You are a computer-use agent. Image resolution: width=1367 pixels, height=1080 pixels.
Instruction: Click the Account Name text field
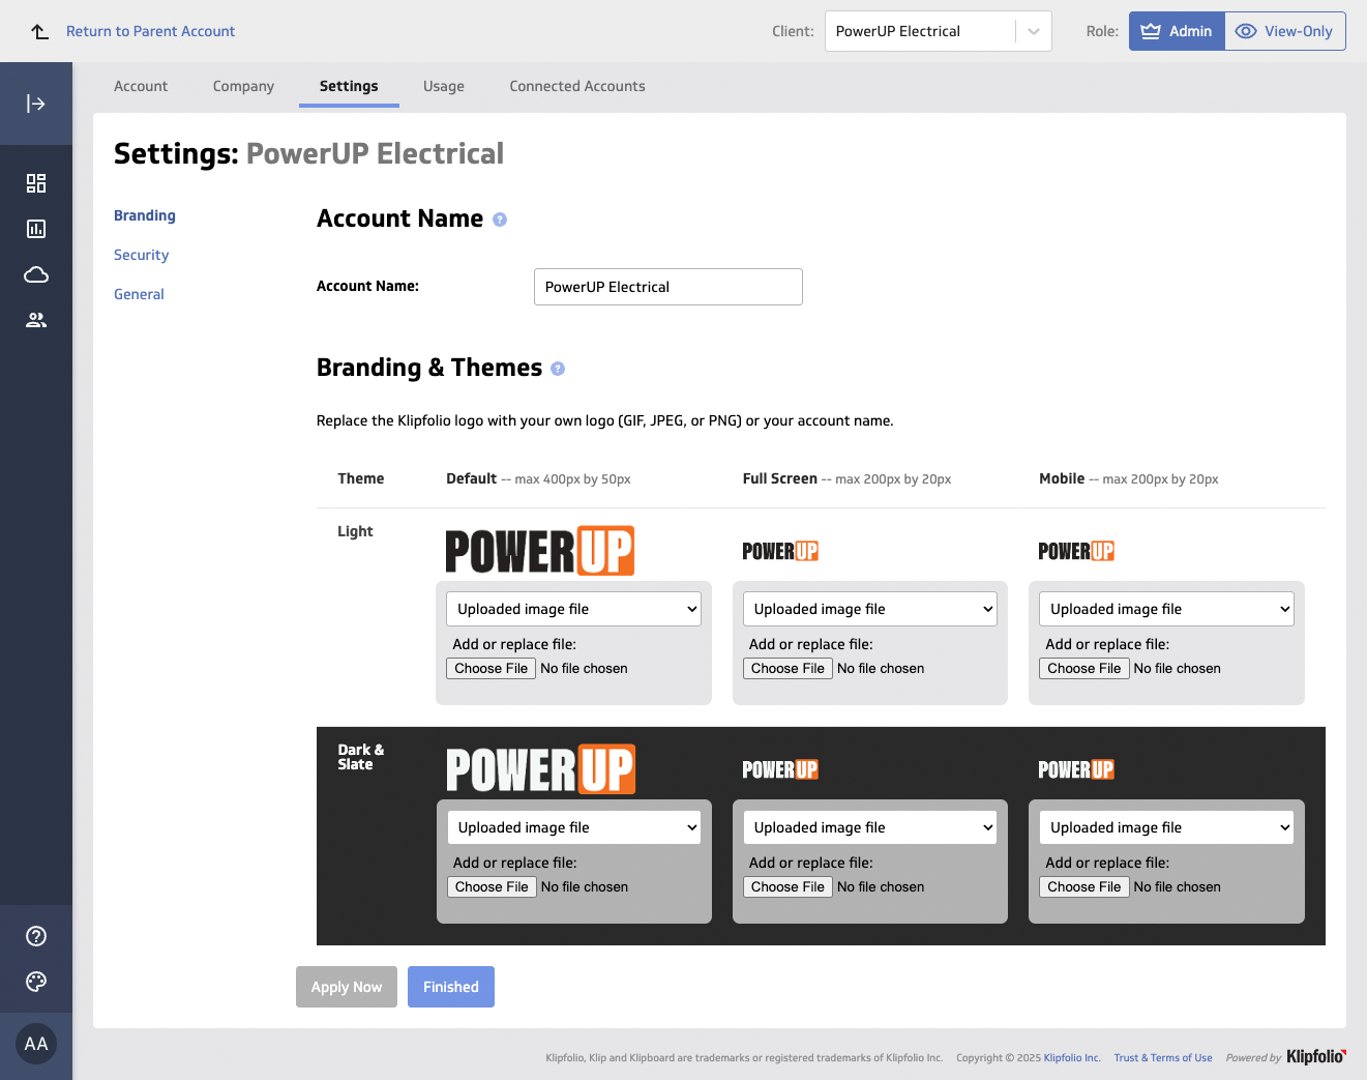pyautogui.click(x=668, y=287)
